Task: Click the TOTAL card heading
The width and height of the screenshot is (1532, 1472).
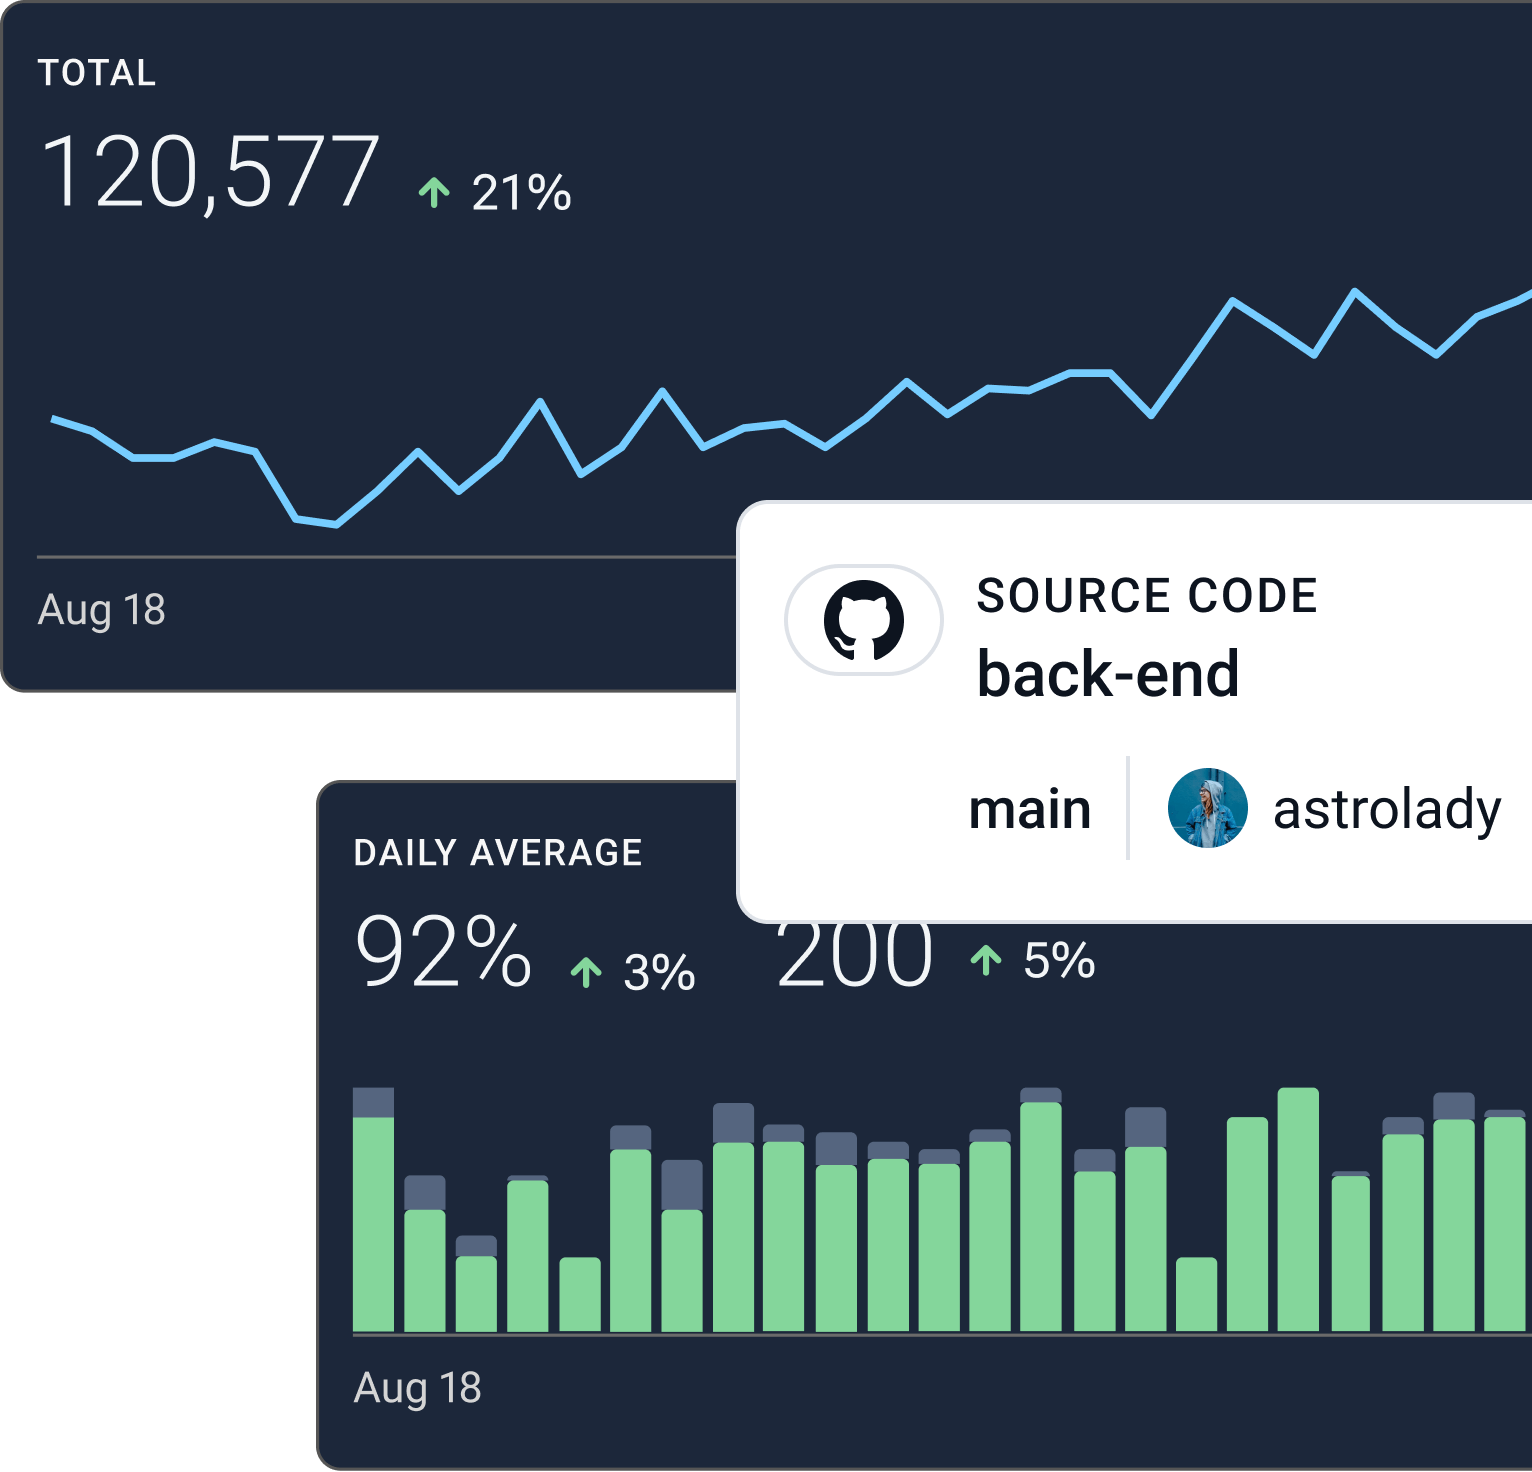Action: (97, 73)
